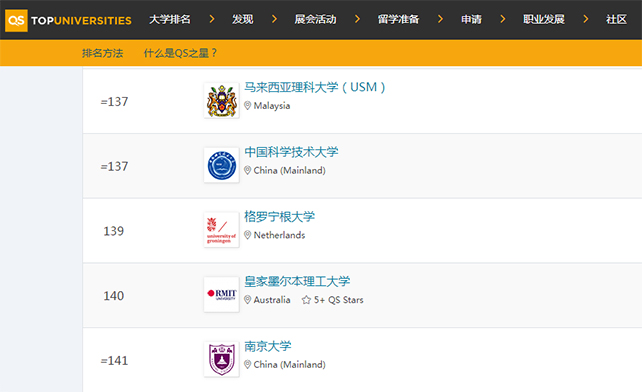Open the Universiti Sains Malaysia crest logo
Image resolution: width=642 pixels, height=392 pixels.
click(222, 101)
